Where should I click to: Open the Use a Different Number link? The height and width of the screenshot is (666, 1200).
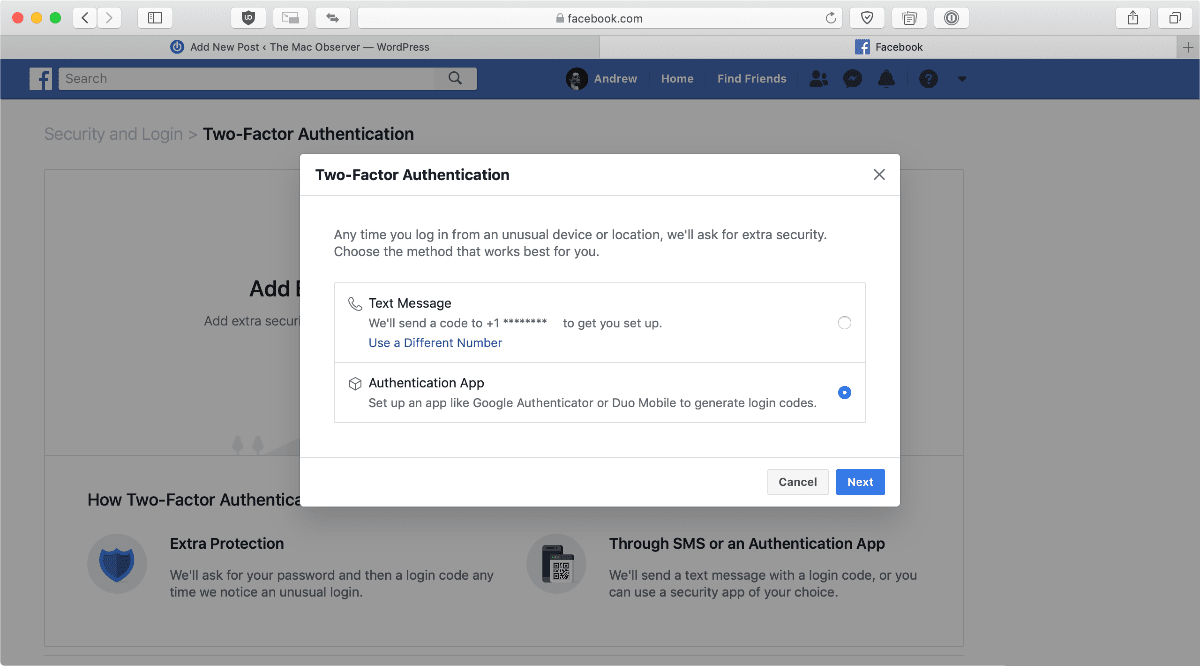[434, 342]
